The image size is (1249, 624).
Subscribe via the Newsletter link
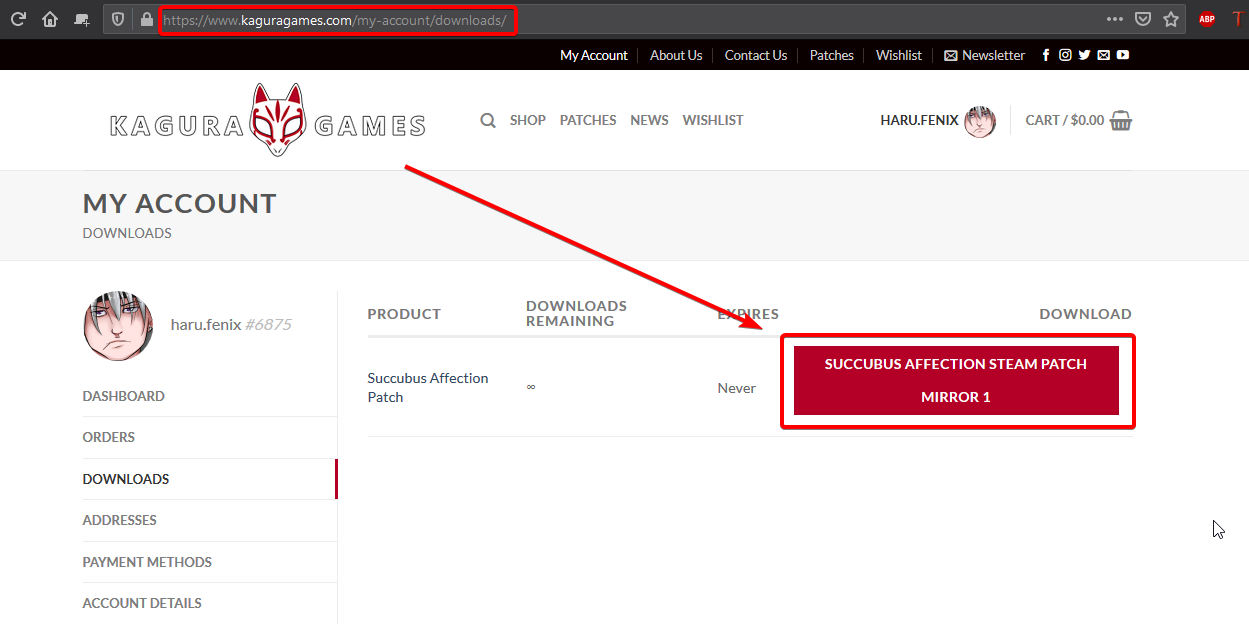coord(985,55)
